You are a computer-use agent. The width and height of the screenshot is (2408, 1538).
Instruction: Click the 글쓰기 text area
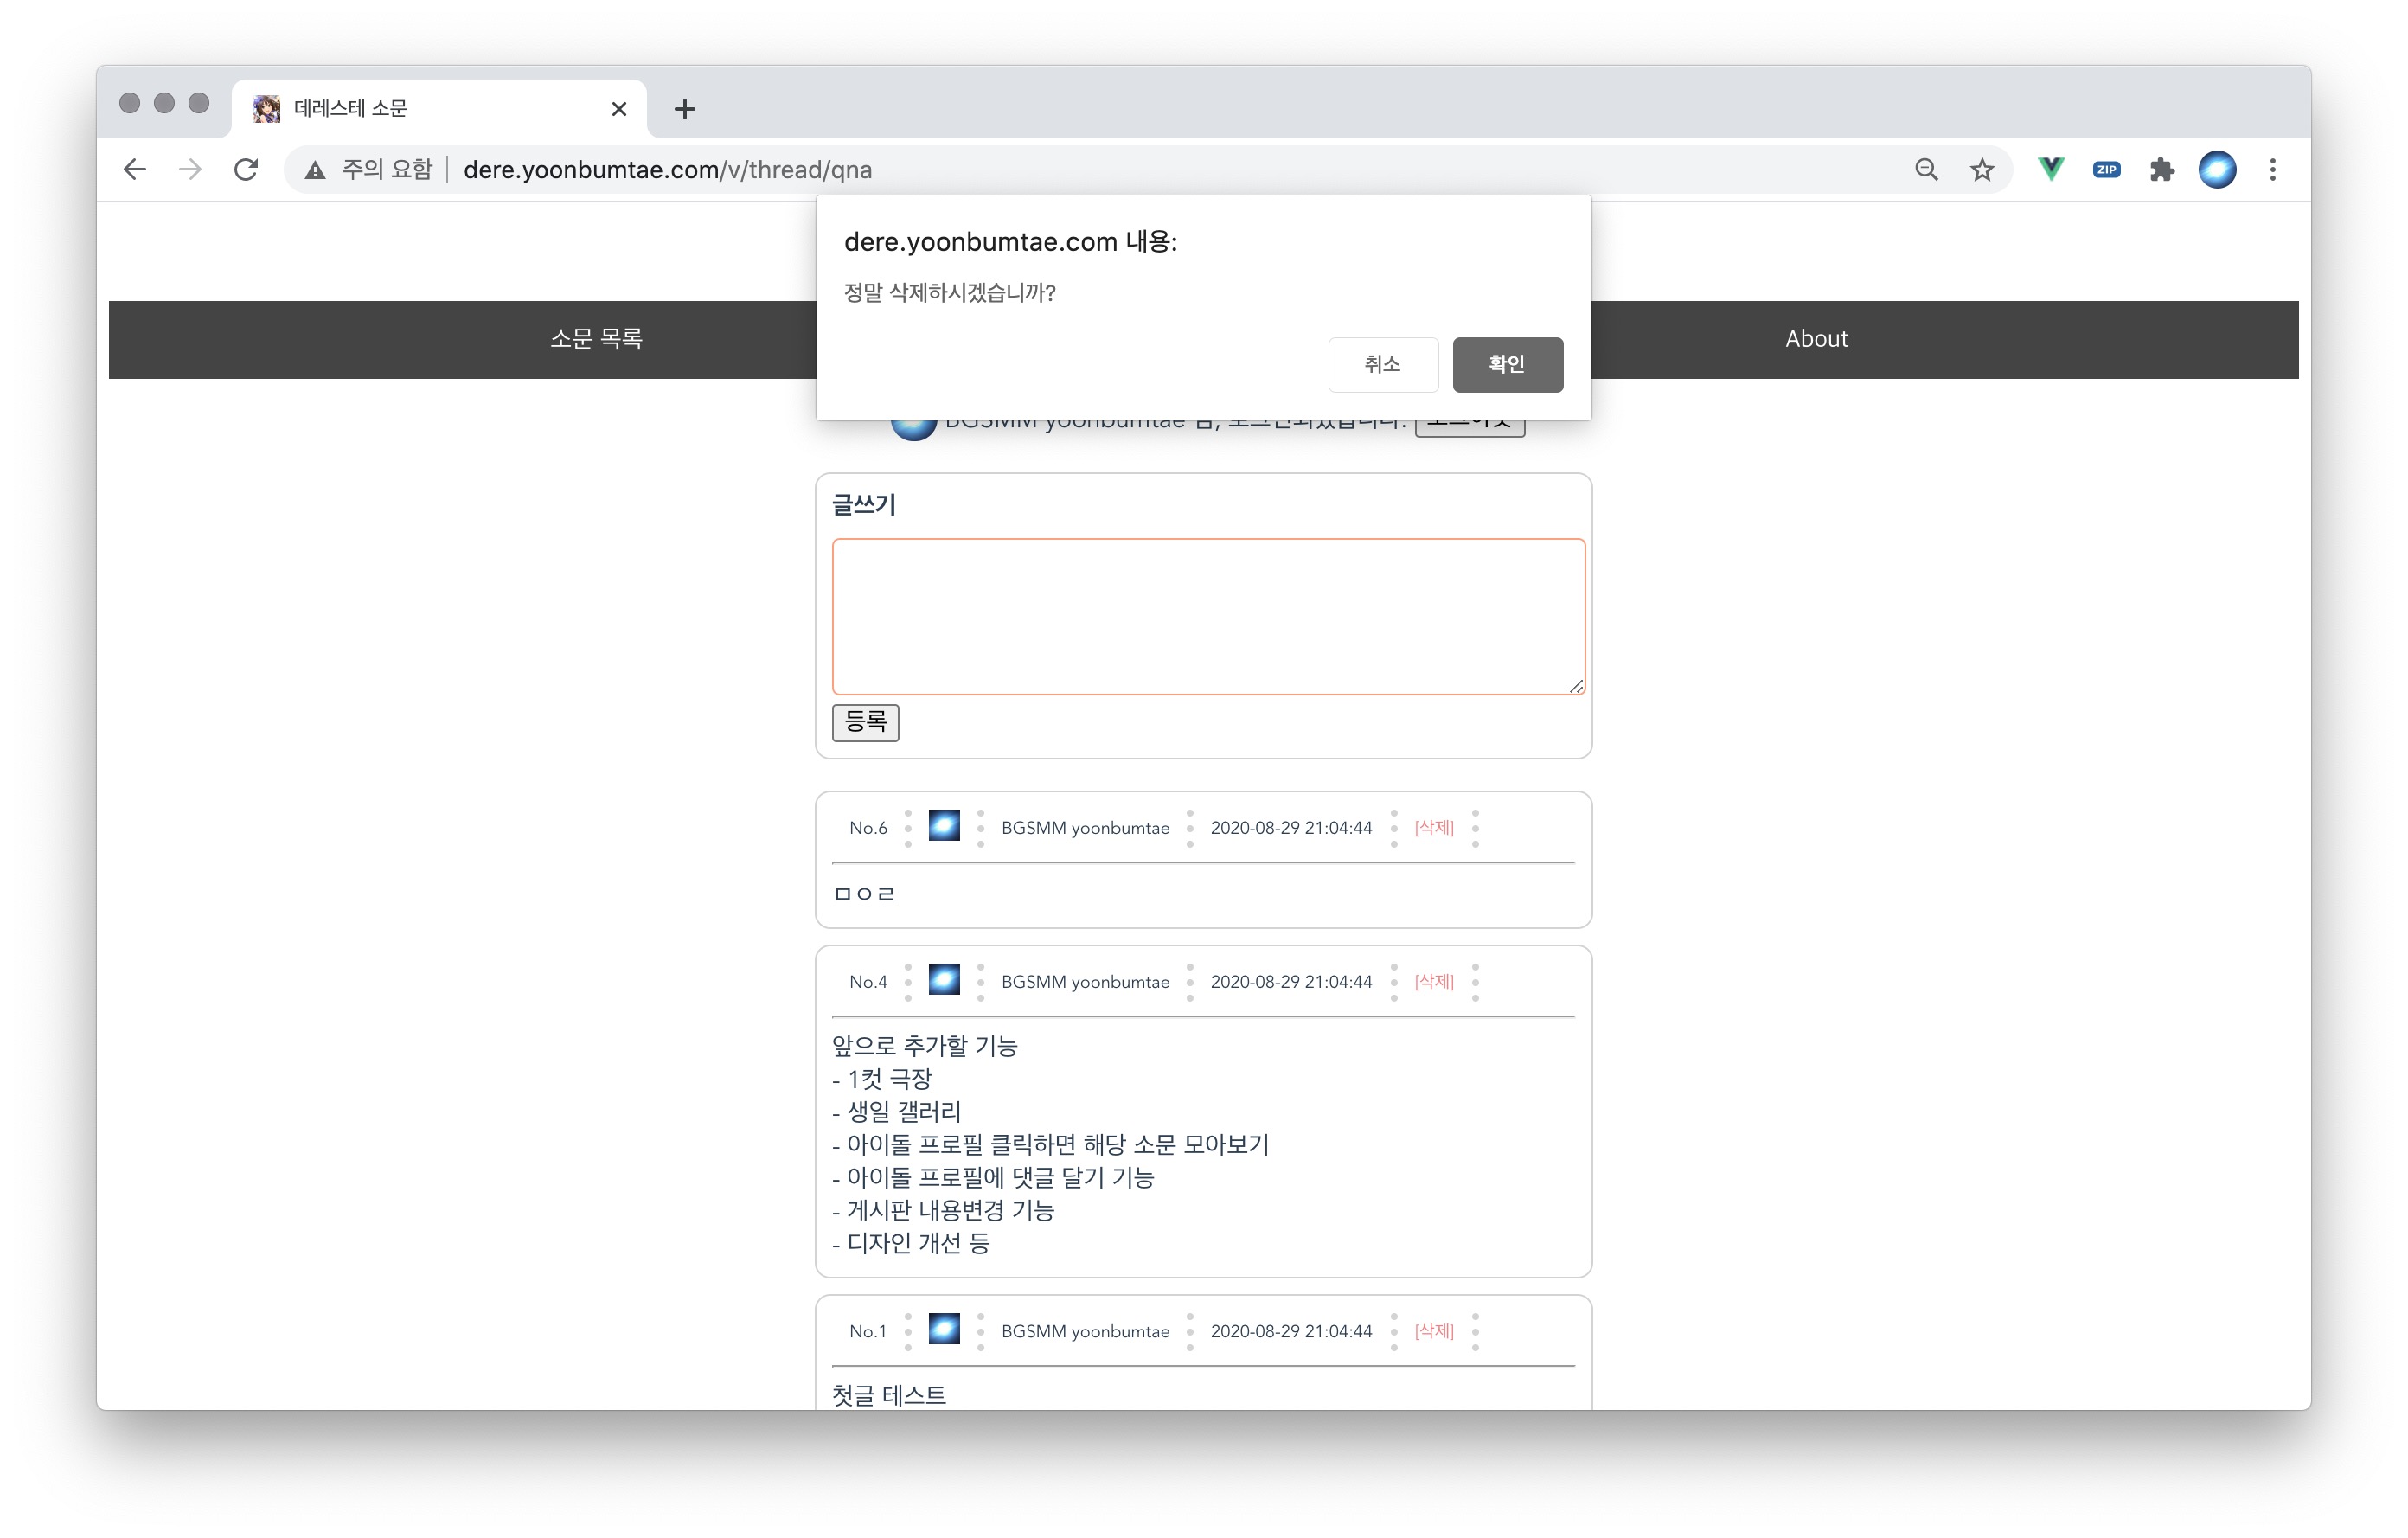1207,616
